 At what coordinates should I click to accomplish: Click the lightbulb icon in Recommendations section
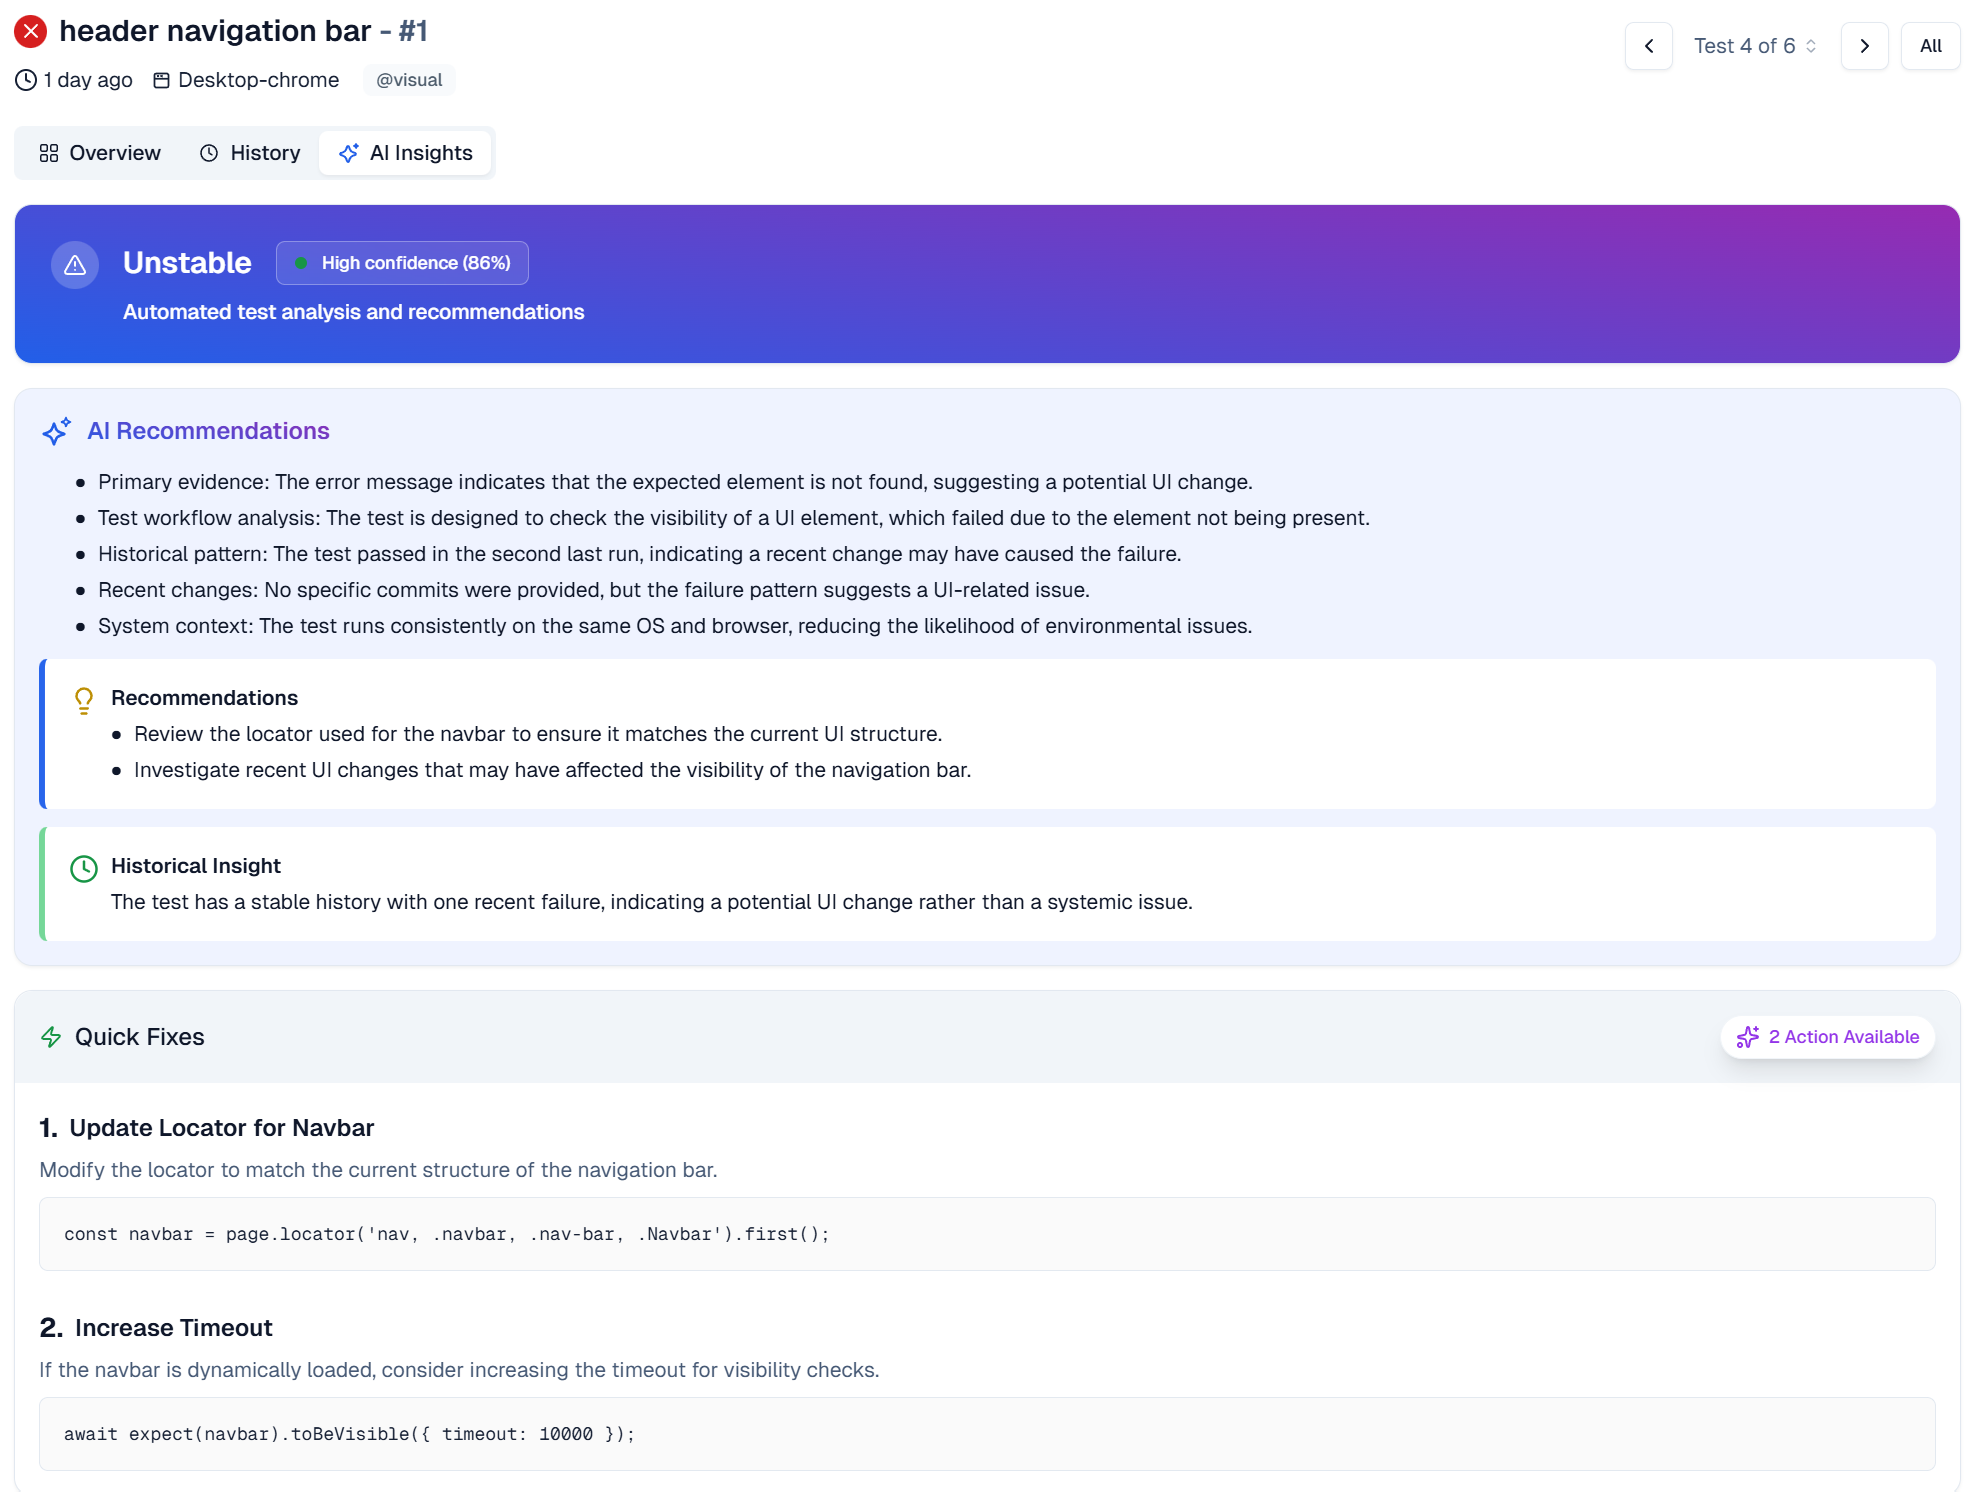(84, 700)
